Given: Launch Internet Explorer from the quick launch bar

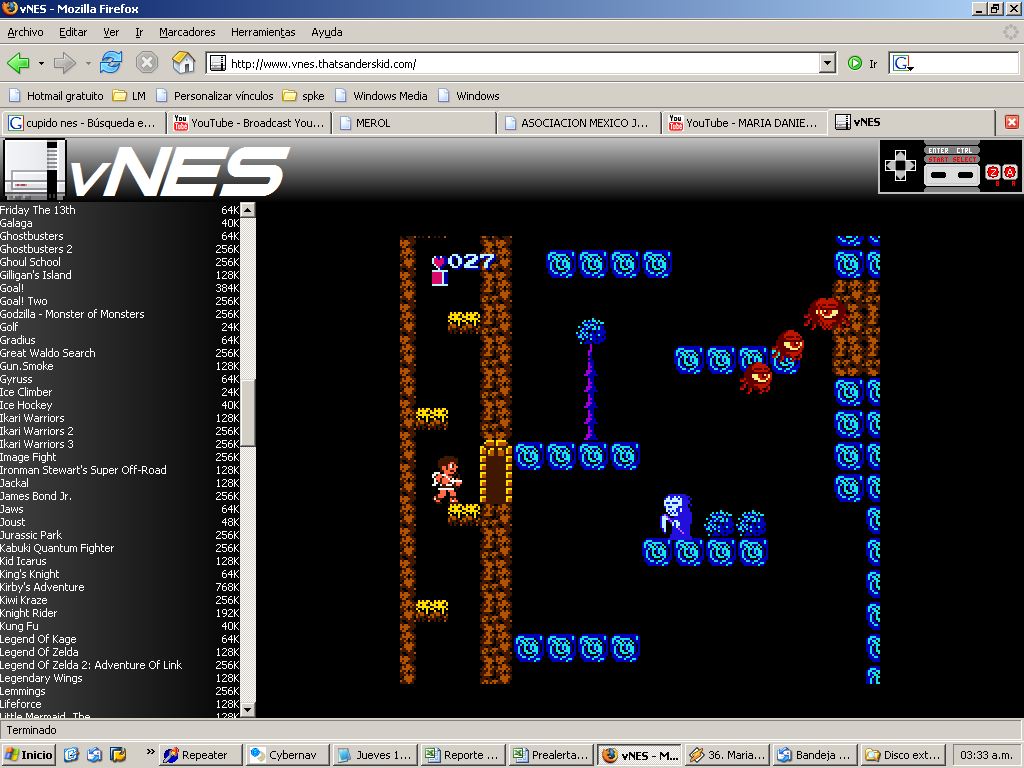Looking at the screenshot, I should coord(71,755).
